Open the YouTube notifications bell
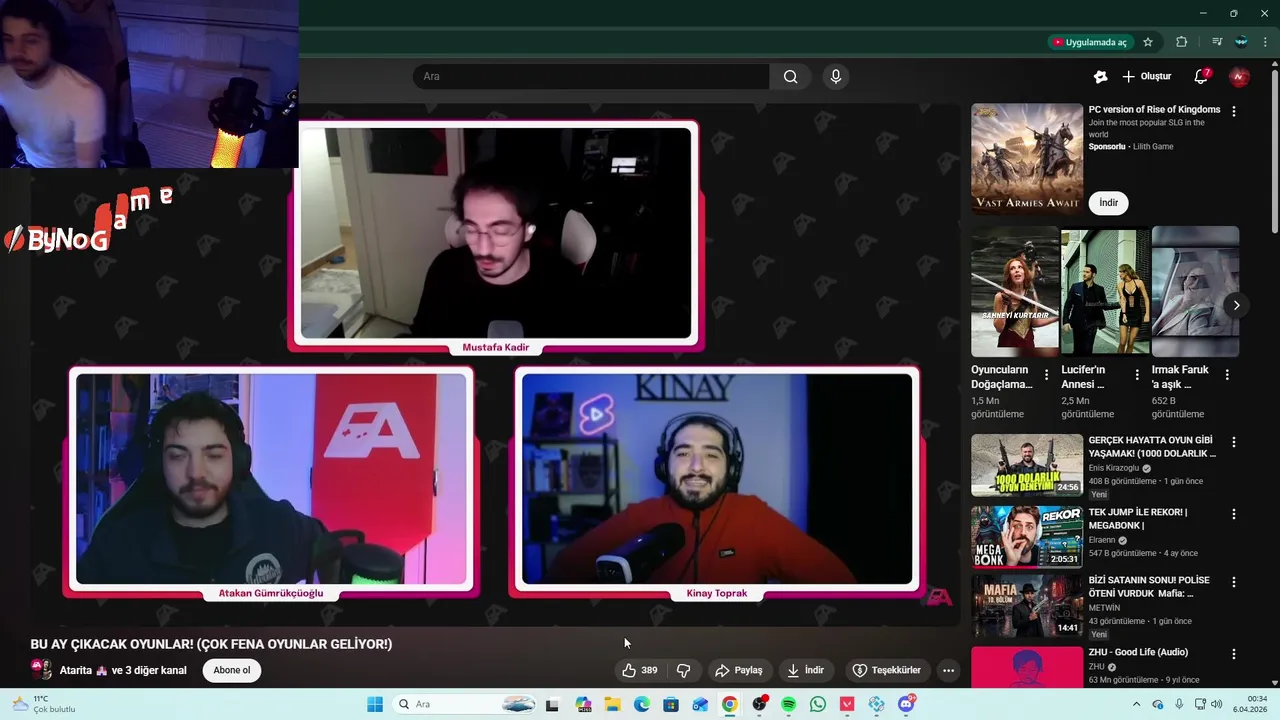 pyautogui.click(x=1201, y=77)
